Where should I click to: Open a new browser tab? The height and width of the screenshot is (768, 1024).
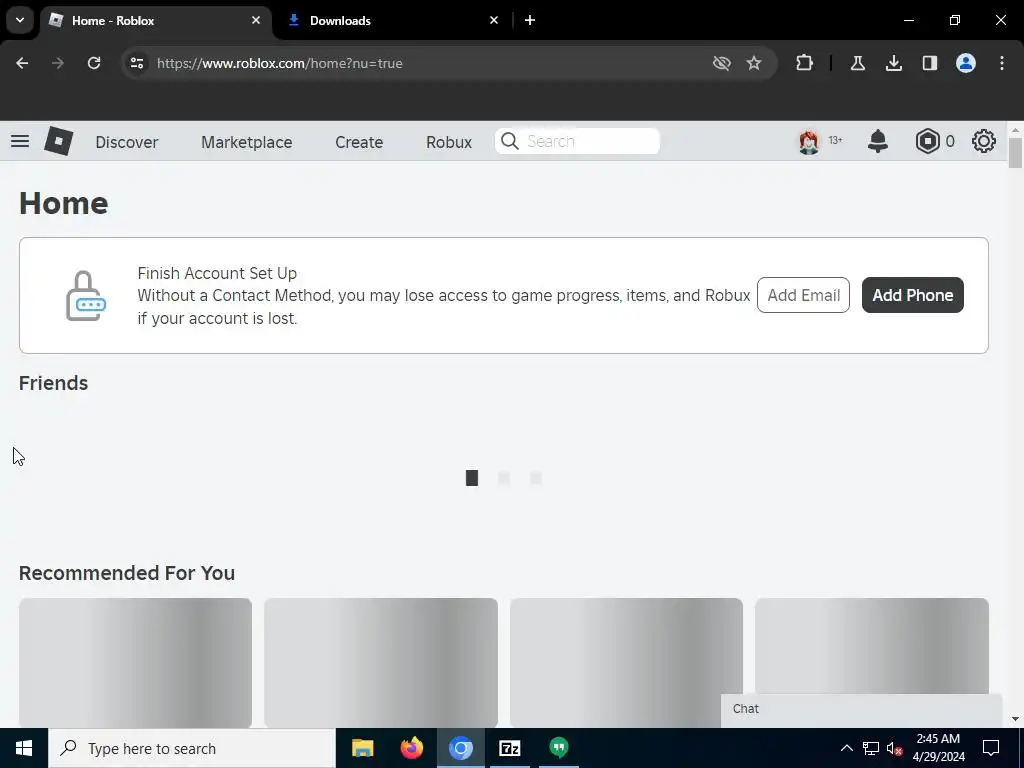click(x=530, y=20)
